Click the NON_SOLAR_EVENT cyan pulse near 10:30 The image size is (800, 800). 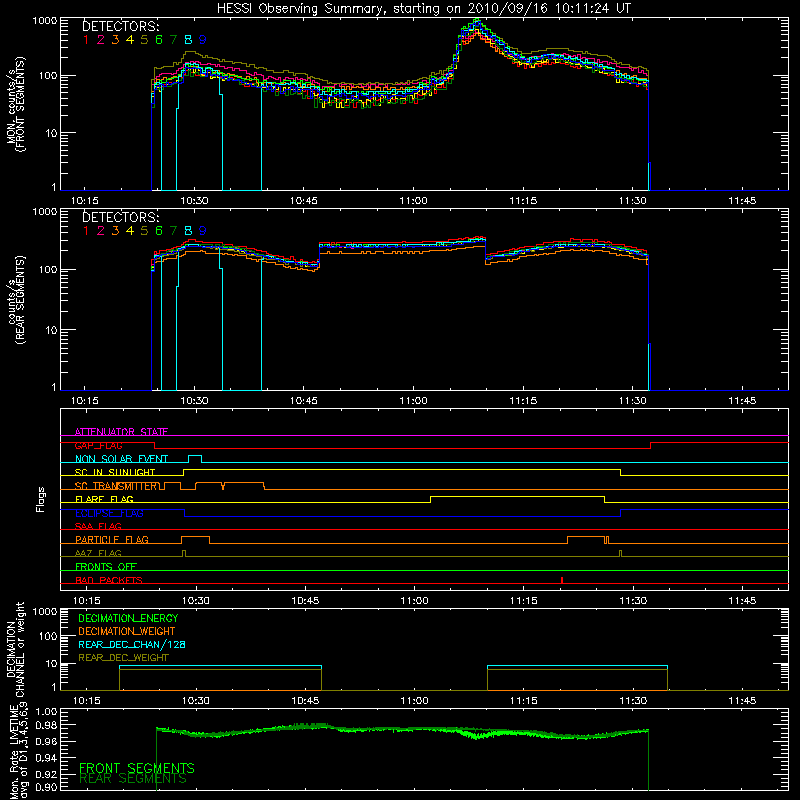pos(195,458)
